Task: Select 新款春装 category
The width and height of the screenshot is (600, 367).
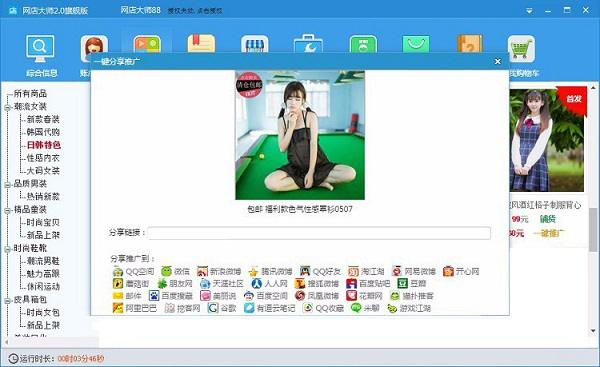Action: click(x=43, y=119)
